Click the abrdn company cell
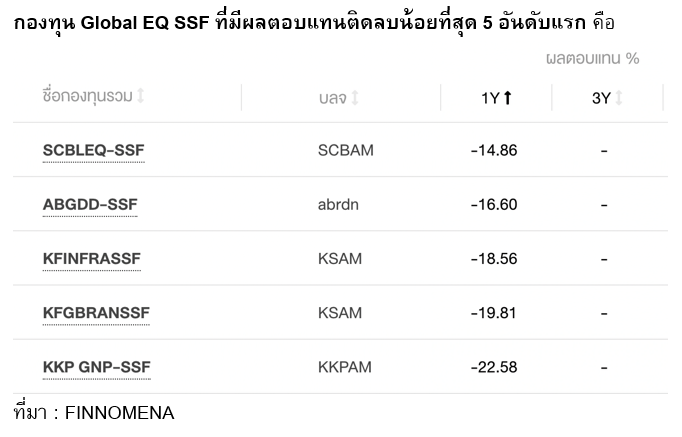Viewport: 682px width, 437px height. coord(337,204)
